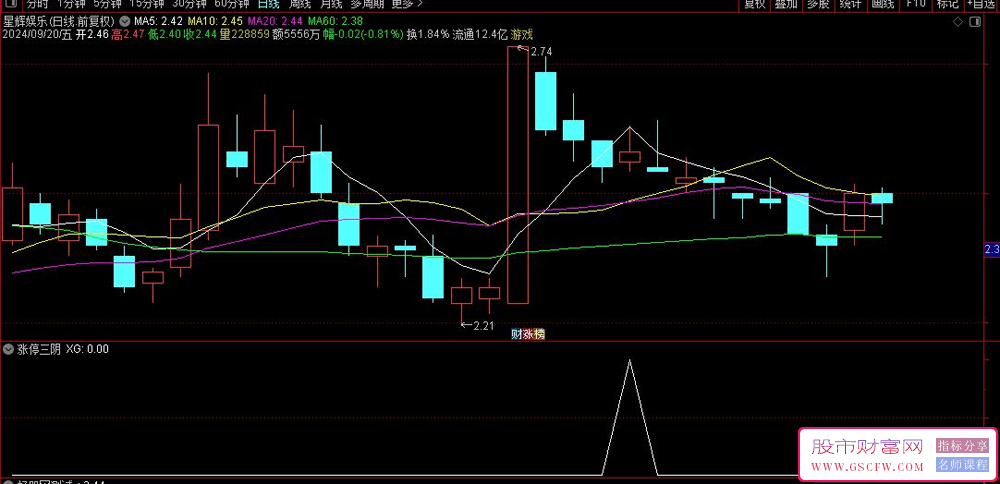The image size is (1000, 484).
Task: Switch to 分时 chart tab
Action: tap(36, 4)
